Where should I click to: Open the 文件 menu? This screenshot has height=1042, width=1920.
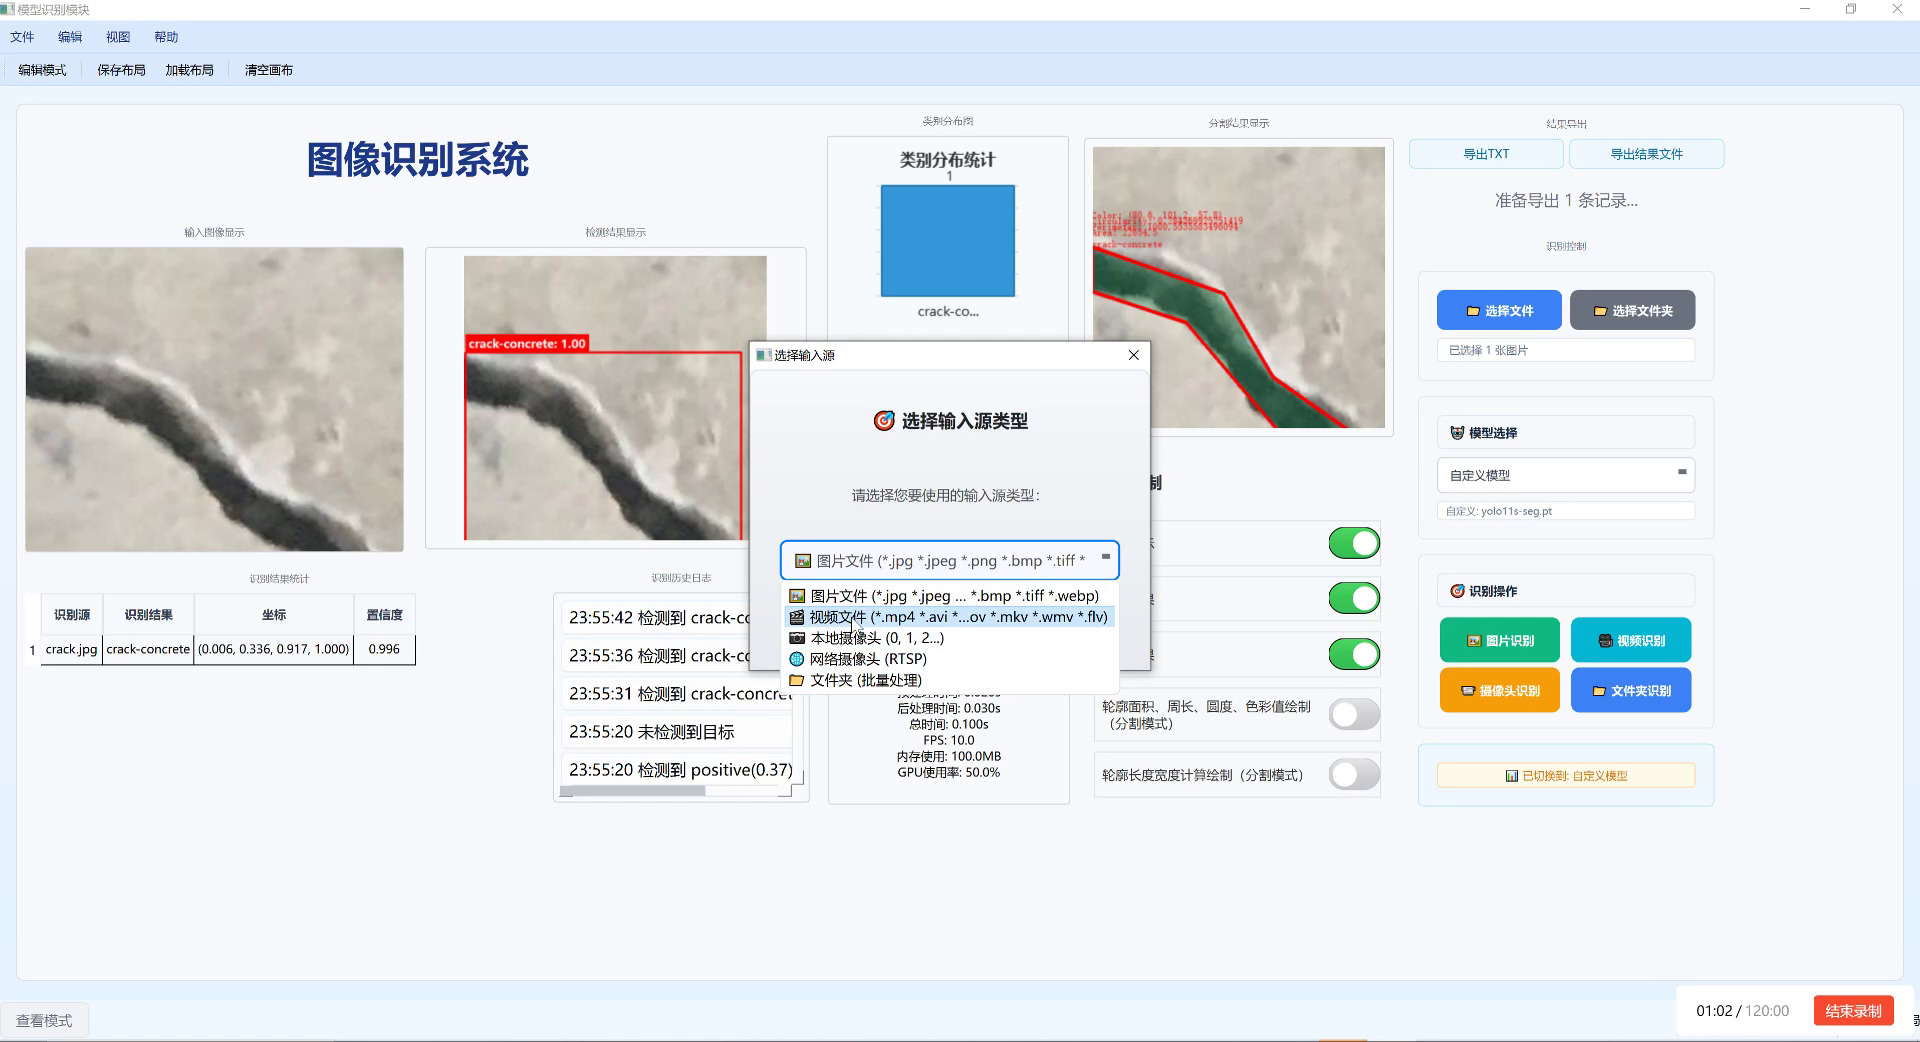click(22, 37)
